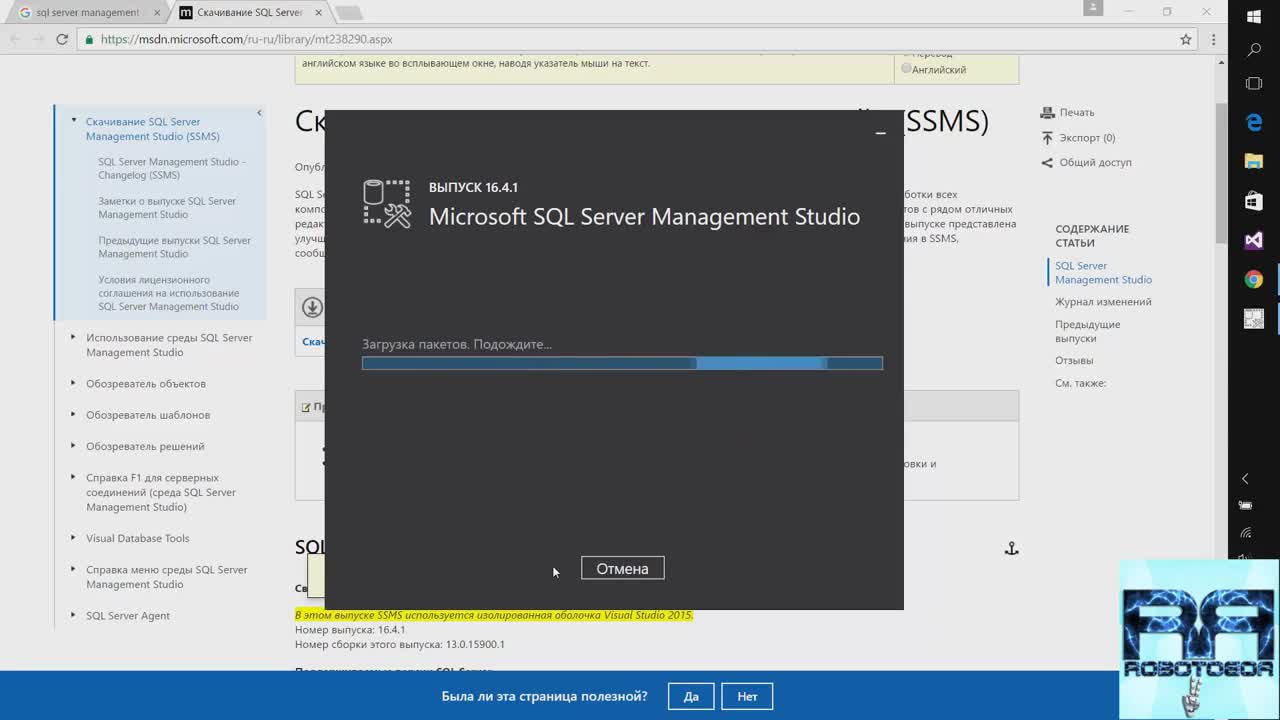Open SQL Server Management Studio - Changelog link
The width and height of the screenshot is (1280, 720).
pos(171,168)
